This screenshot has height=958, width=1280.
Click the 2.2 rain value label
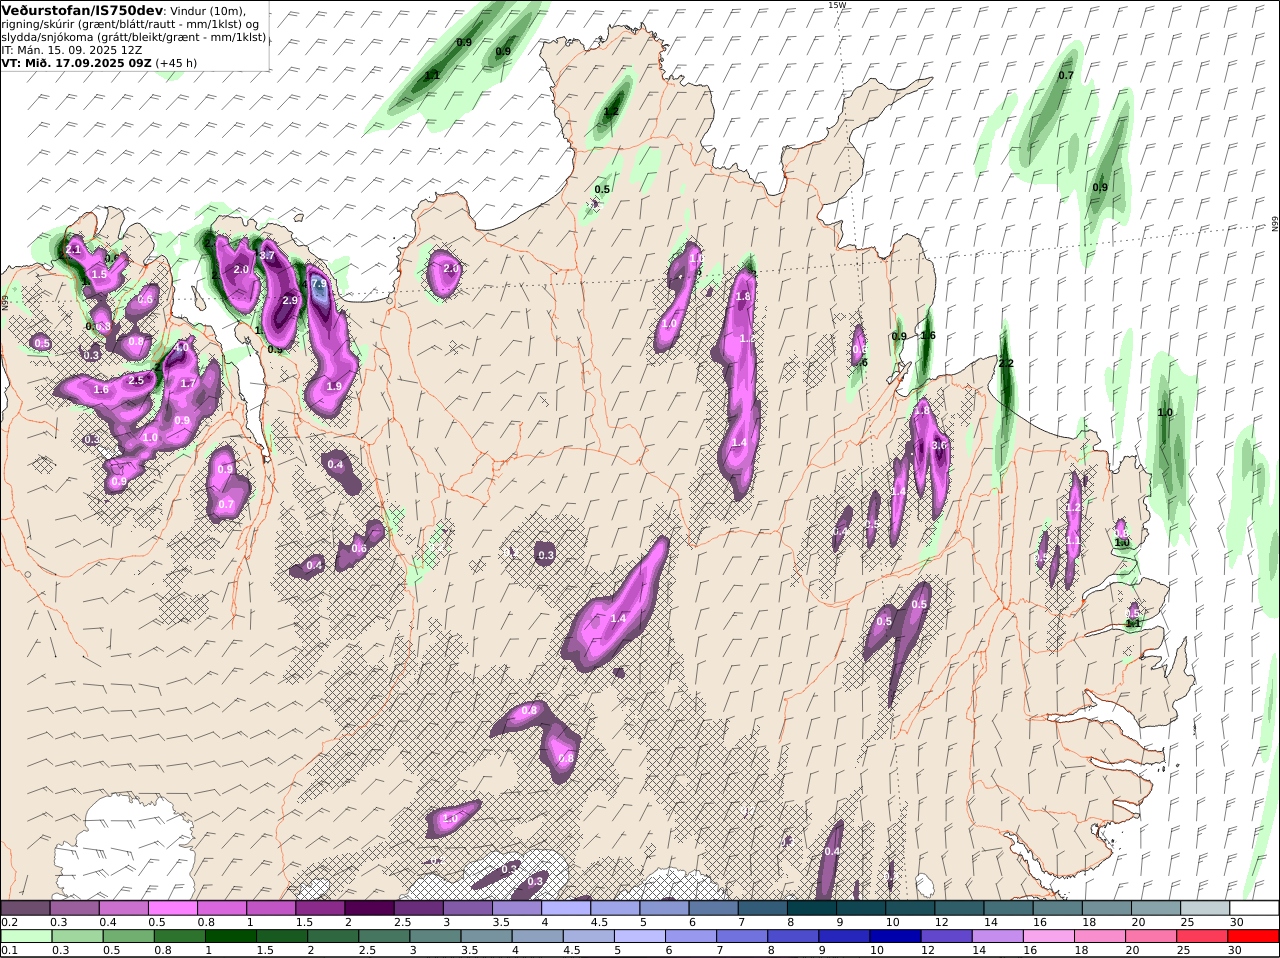1006,364
